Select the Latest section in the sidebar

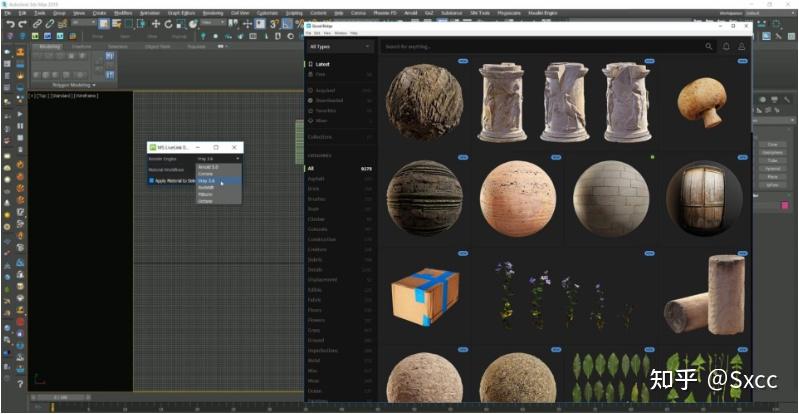[322, 65]
